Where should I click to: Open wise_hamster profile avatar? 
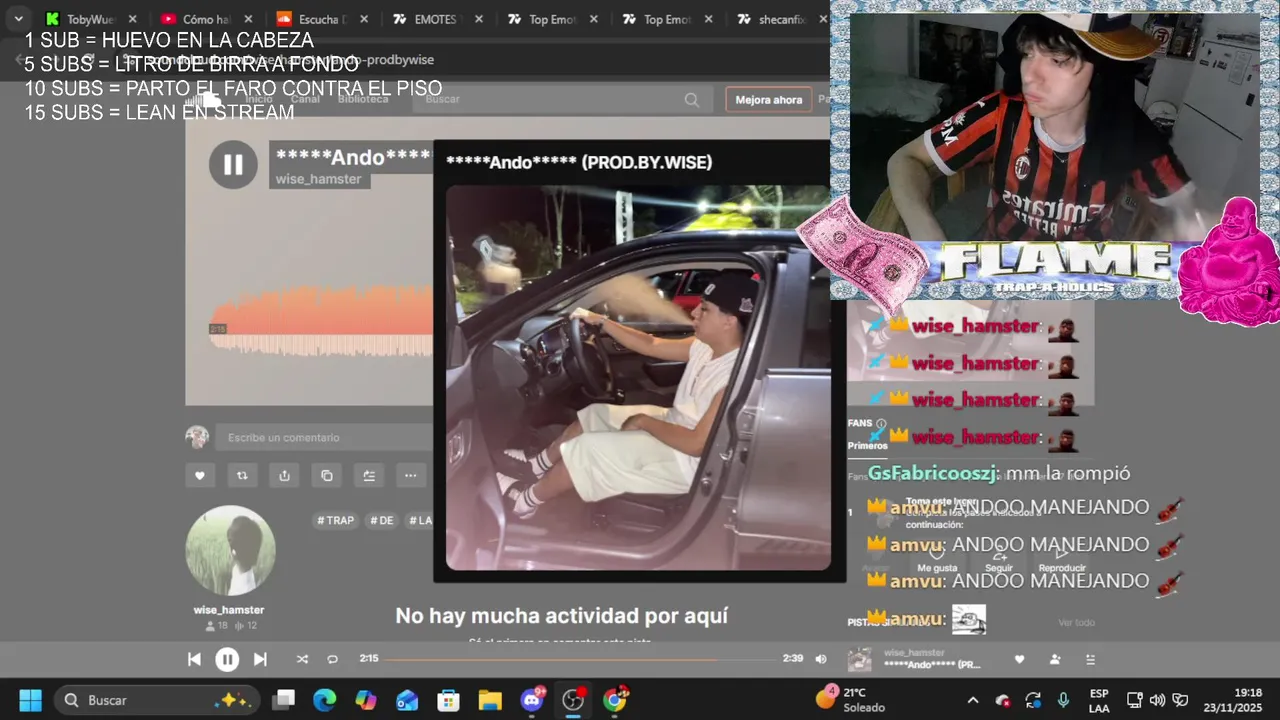230,551
